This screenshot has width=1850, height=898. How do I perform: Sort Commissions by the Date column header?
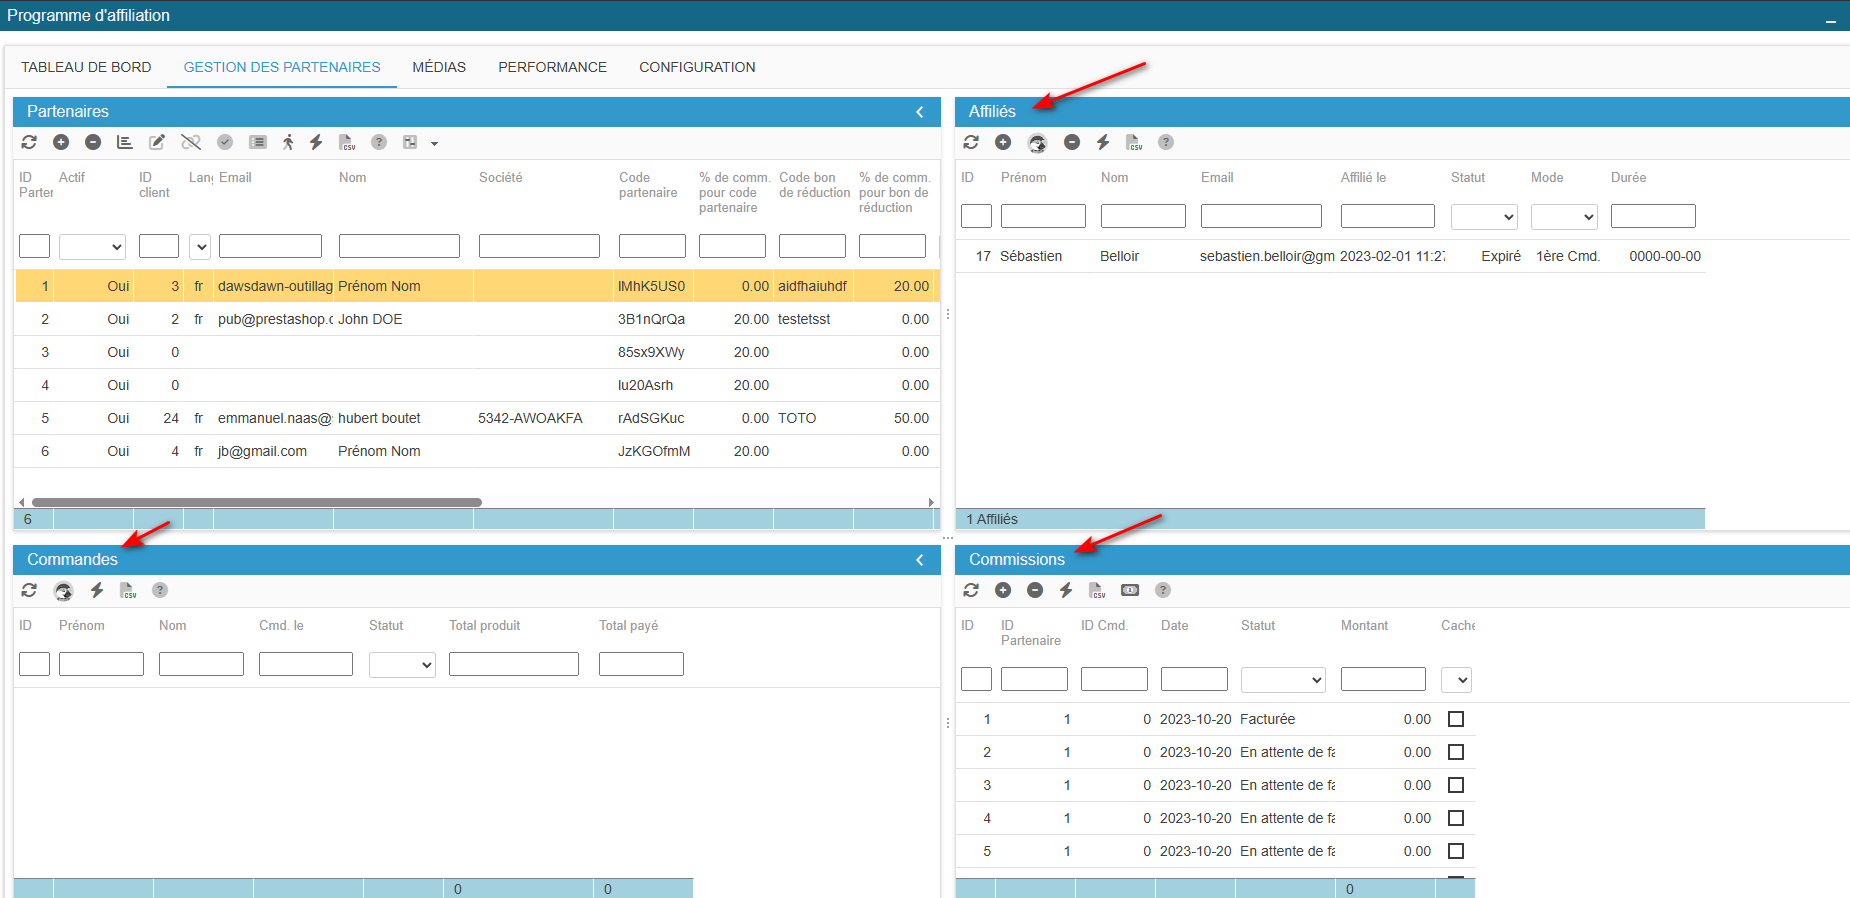tap(1175, 625)
